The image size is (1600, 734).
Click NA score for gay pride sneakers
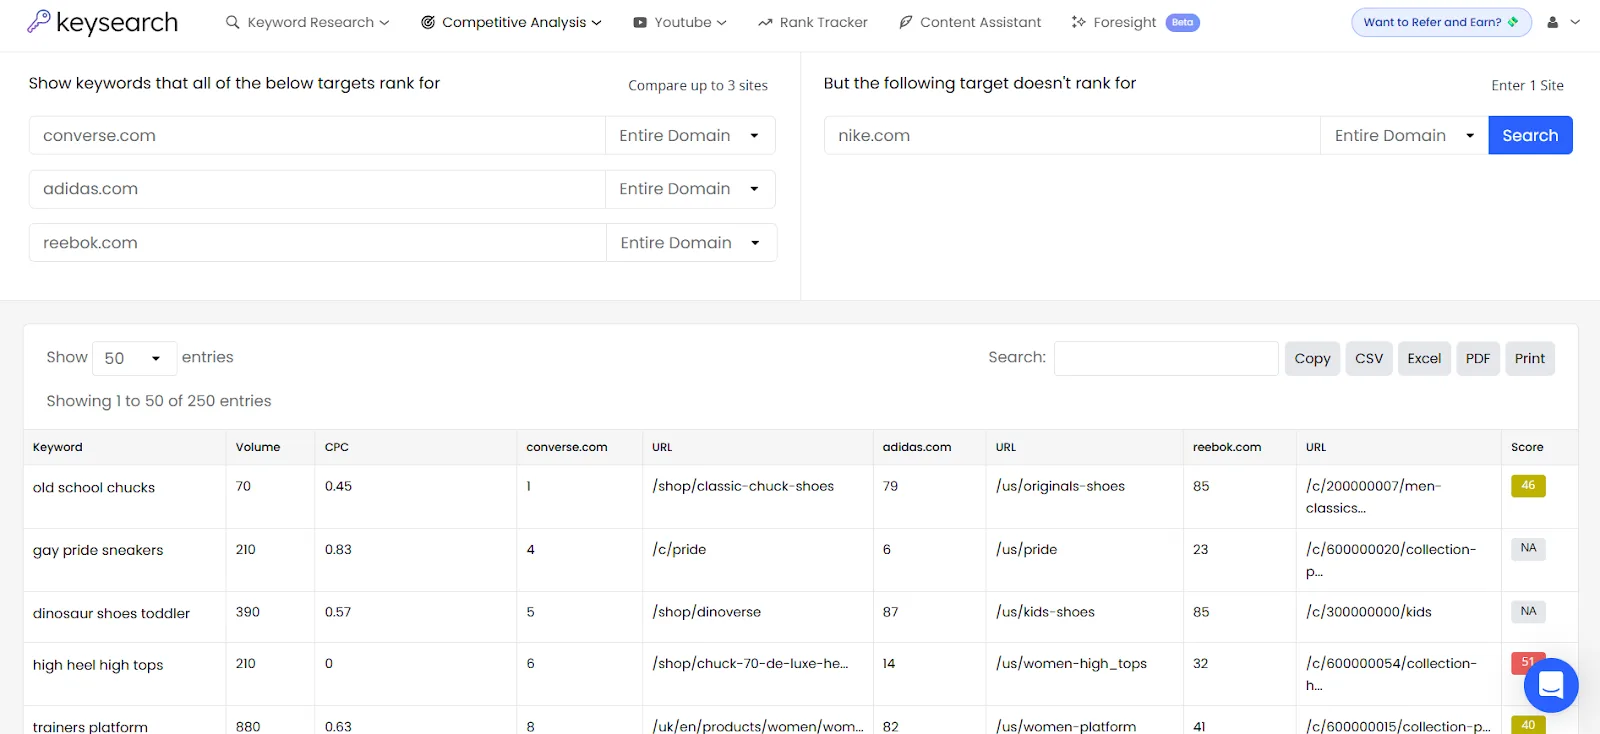click(1528, 548)
